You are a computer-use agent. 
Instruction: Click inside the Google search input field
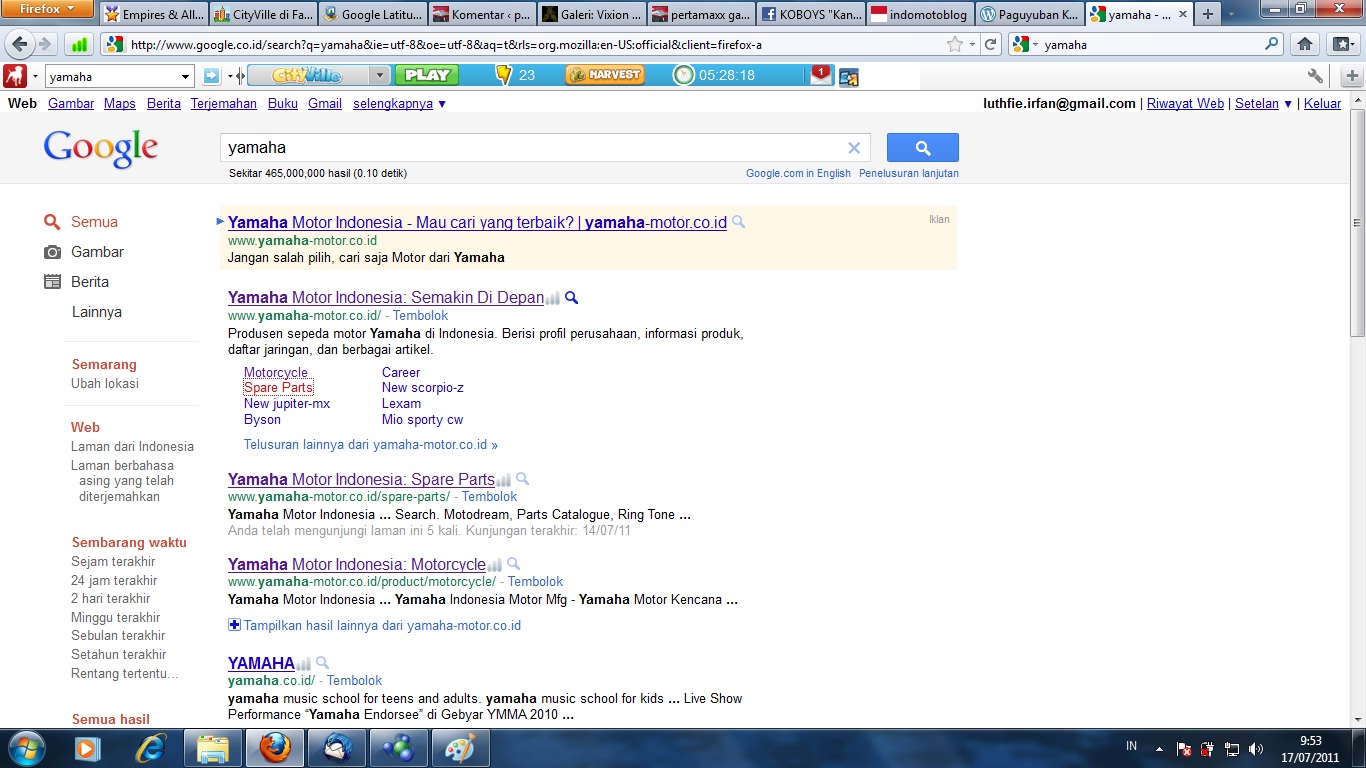(x=530, y=148)
